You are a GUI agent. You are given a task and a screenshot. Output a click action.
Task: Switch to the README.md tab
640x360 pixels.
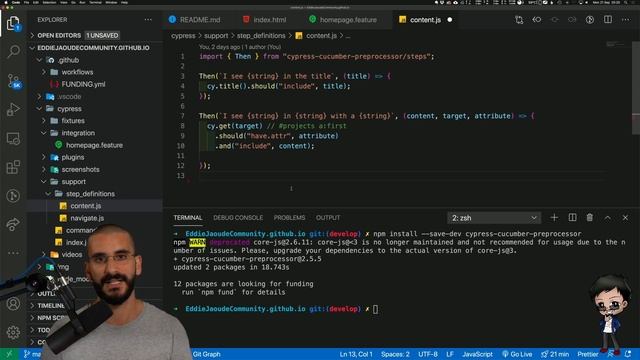click(194, 20)
